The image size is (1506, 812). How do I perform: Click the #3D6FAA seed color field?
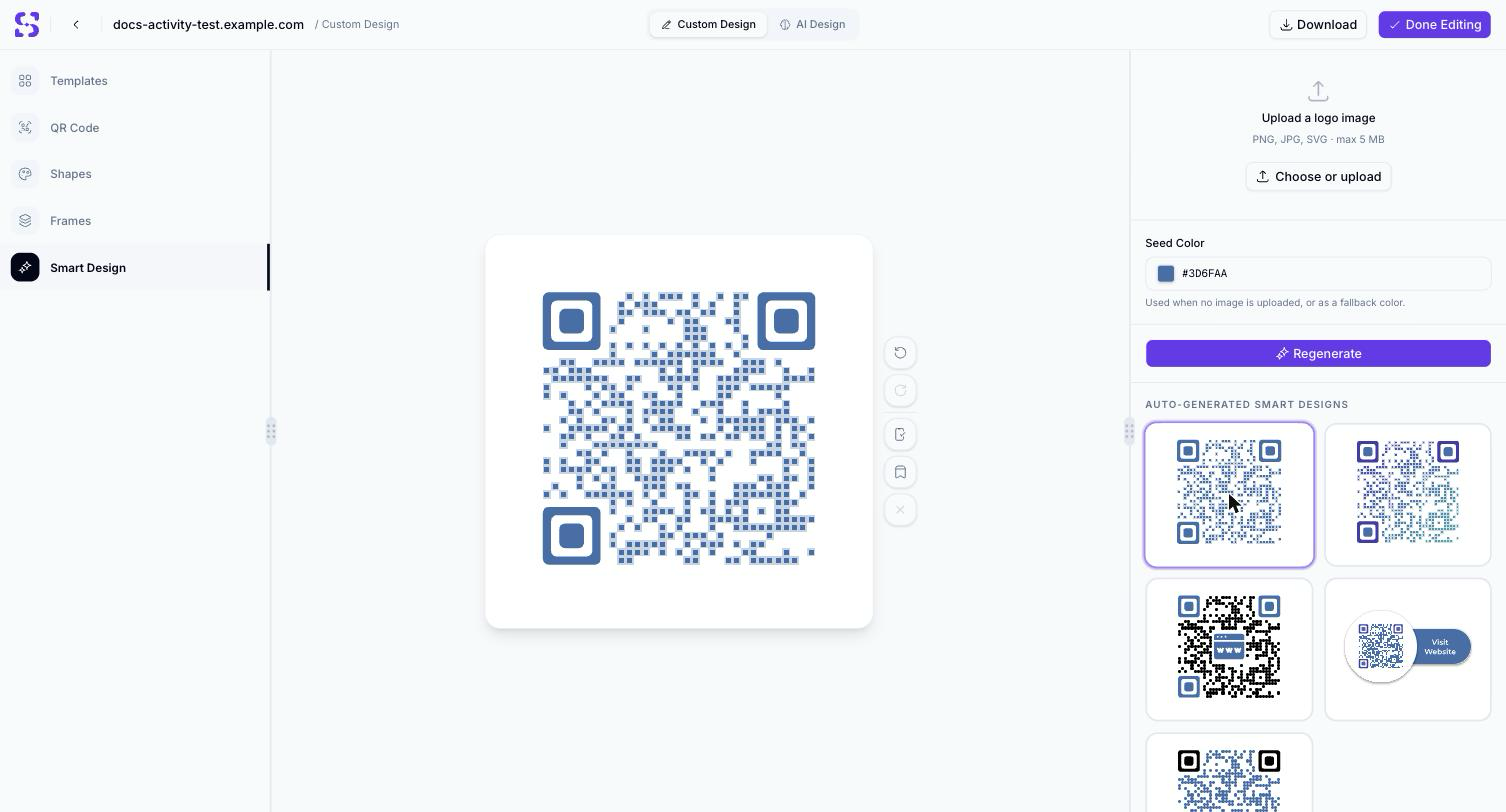(1318, 274)
